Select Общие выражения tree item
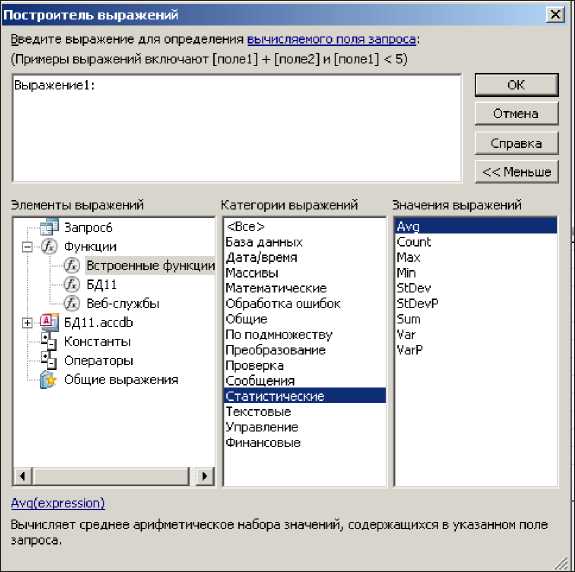Image resolution: width=575 pixels, height=572 pixels. click(121, 380)
